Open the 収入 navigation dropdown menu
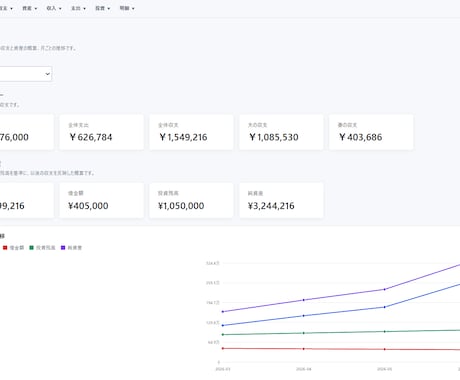Image resolution: width=460 pixels, height=380 pixels. coord(54,8)
